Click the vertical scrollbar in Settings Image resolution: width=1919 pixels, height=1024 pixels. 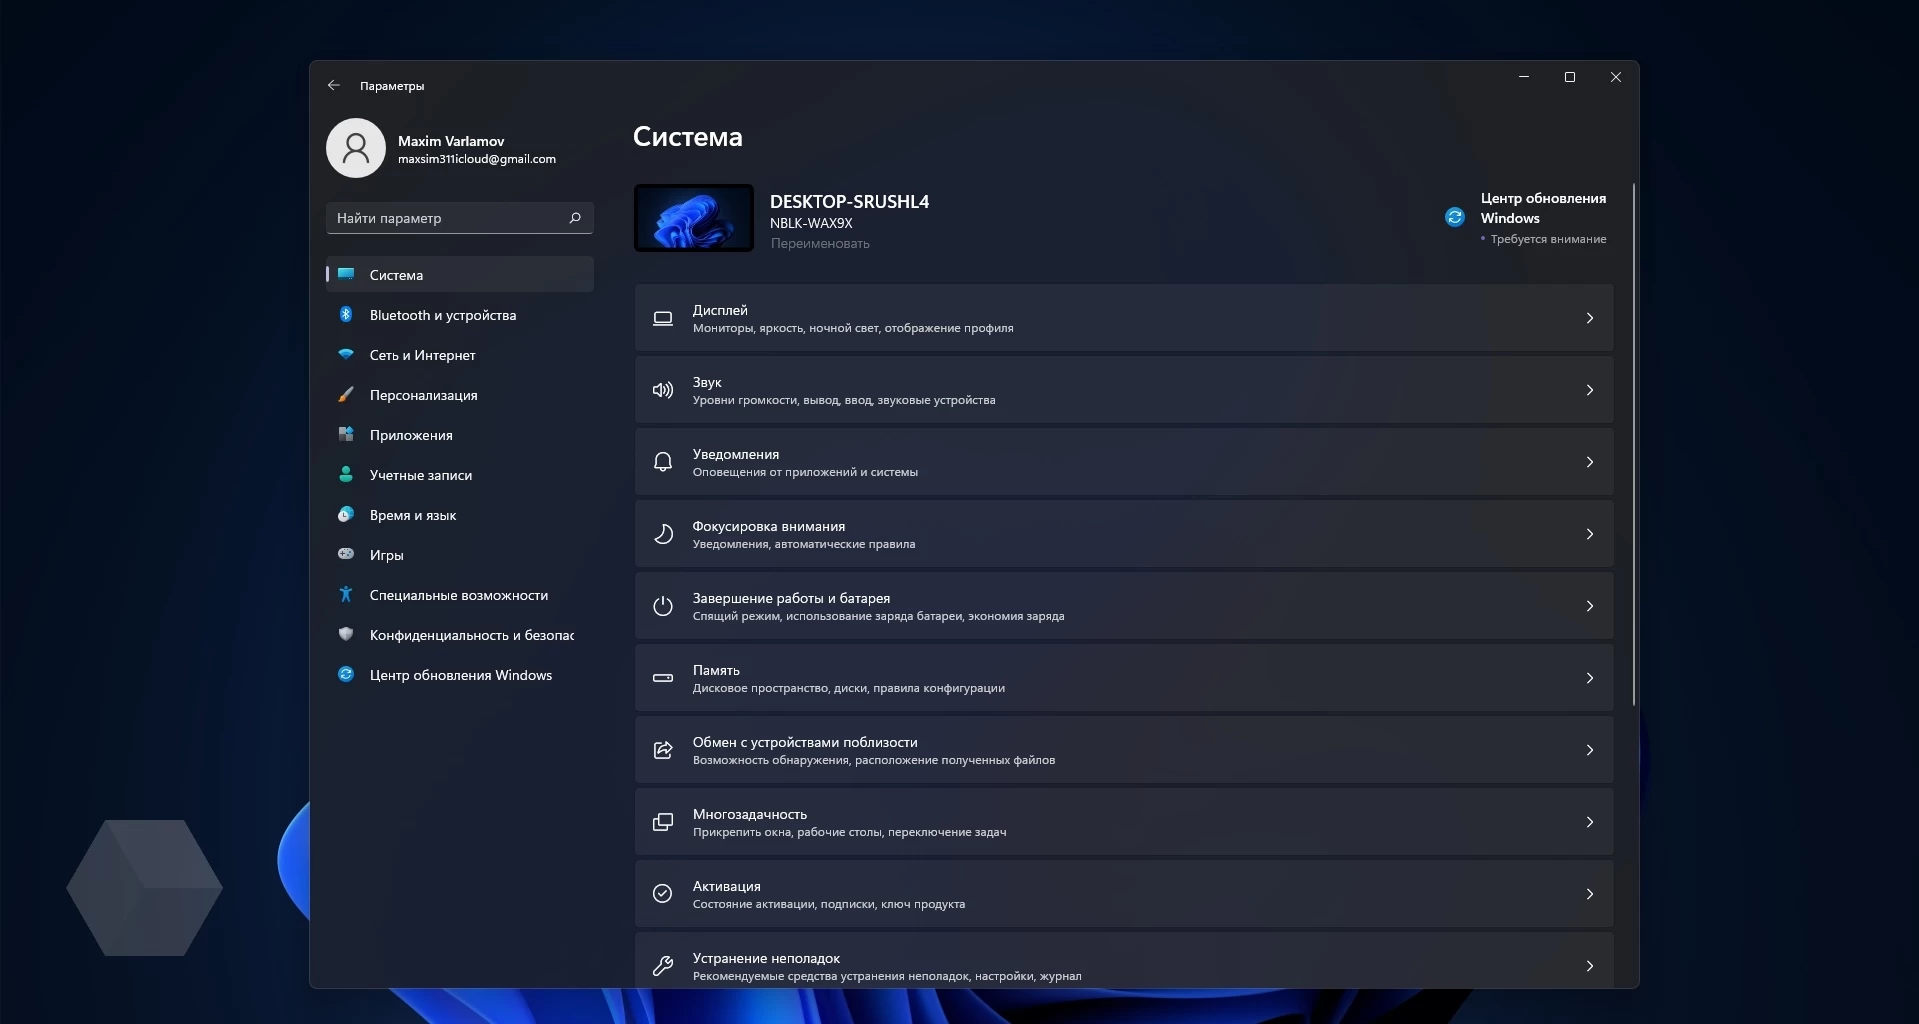(x=1634, y=444)
